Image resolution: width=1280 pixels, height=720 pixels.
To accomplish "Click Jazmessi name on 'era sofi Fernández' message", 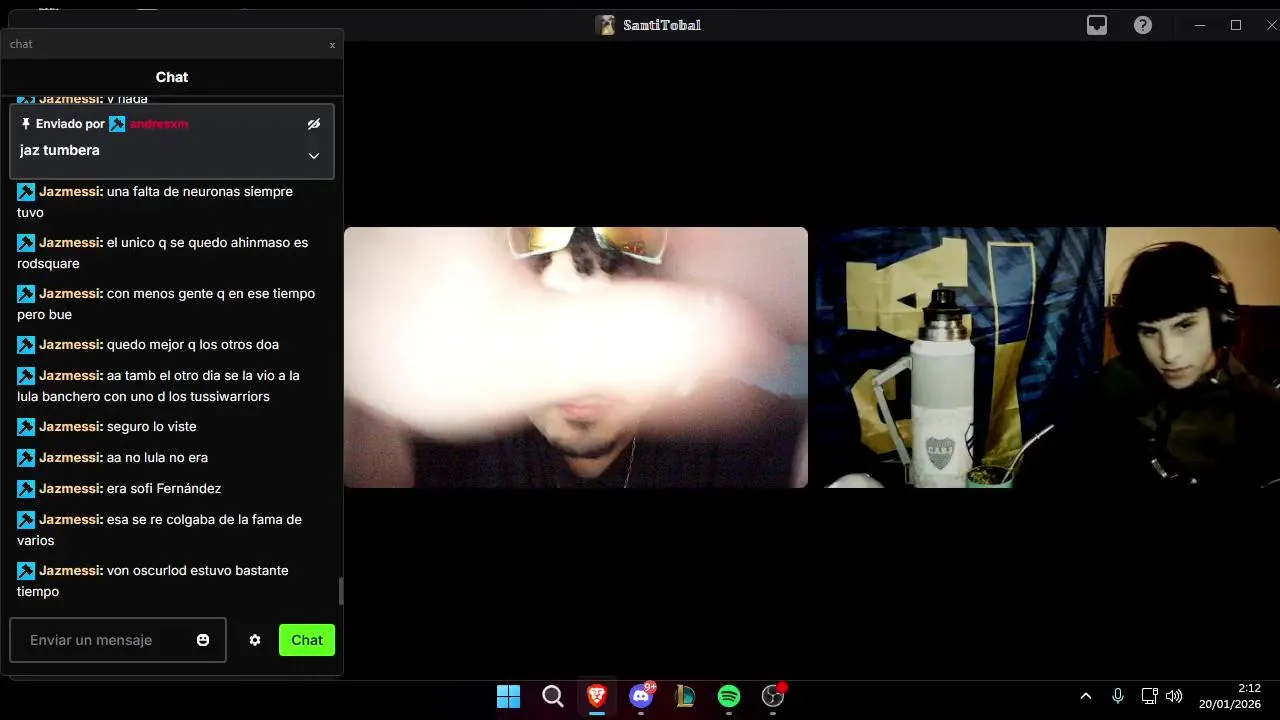I will tap(71, 488).
